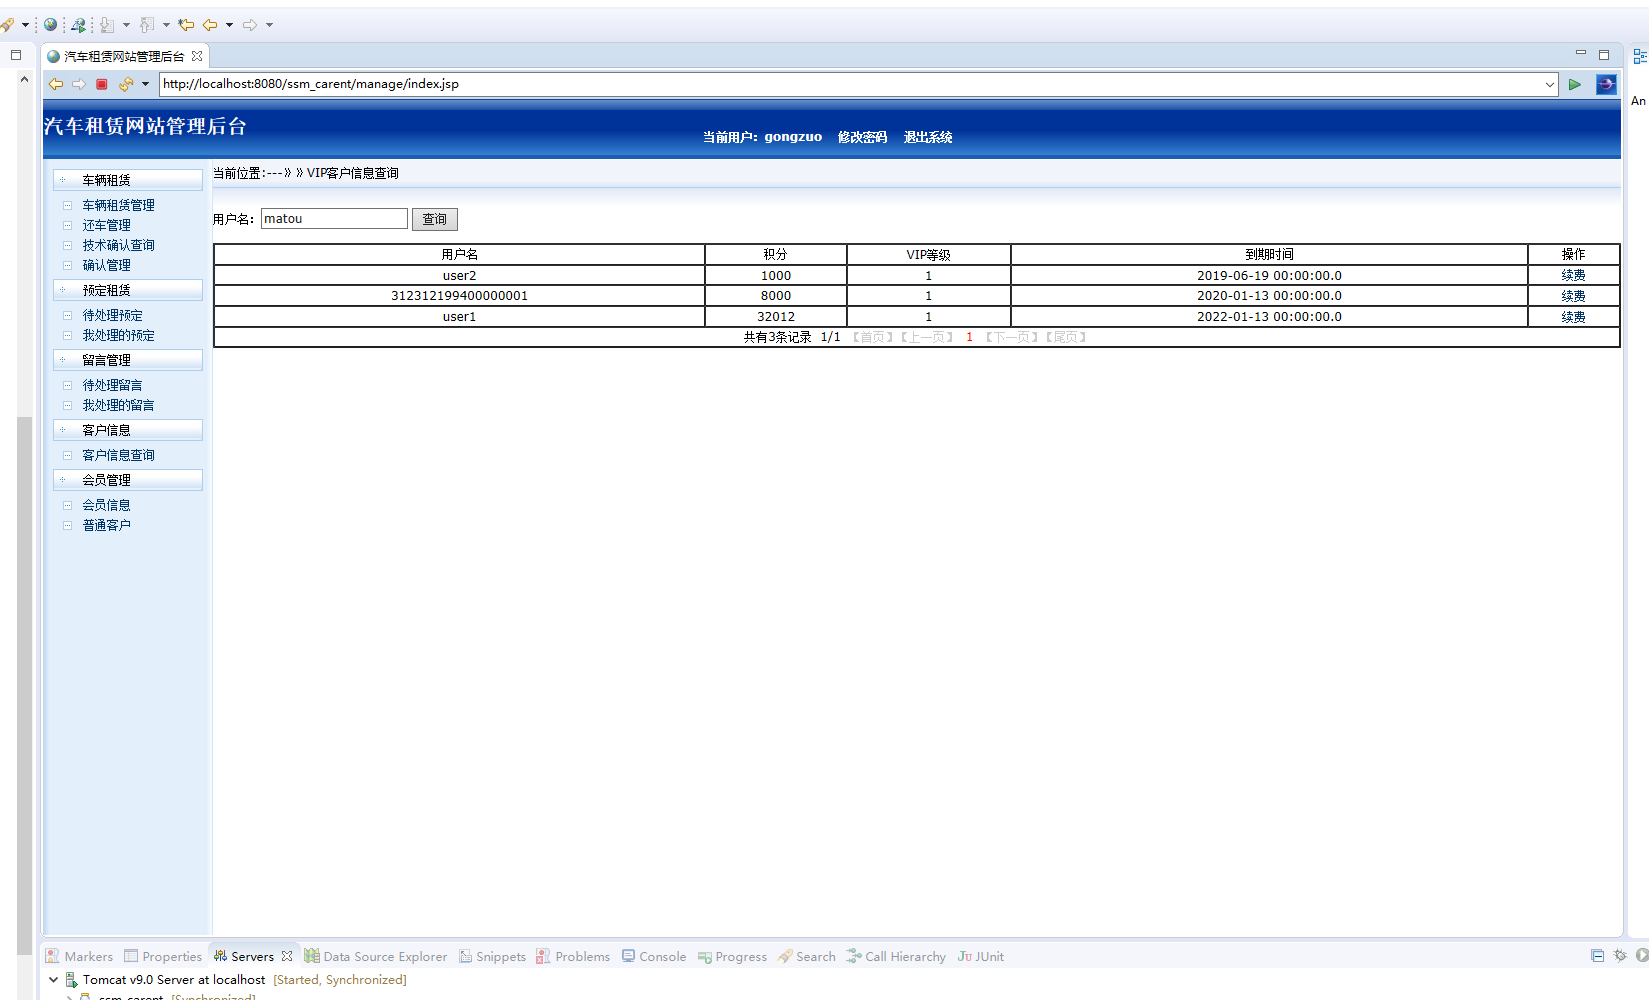Open 待处理预定 in the sidebar
The height and width of the screenshot is (1000, 1649).
tap(112, 315)
